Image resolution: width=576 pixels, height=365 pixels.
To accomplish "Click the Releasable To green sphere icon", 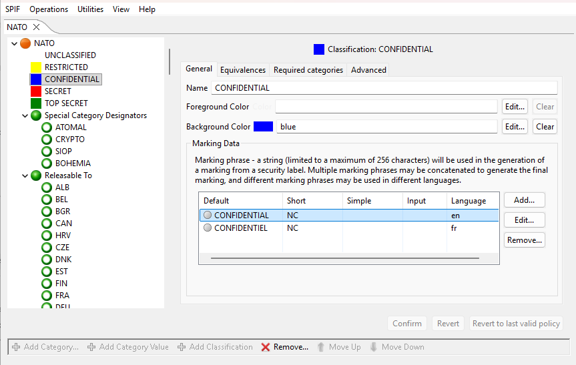I will coord(36,176).
